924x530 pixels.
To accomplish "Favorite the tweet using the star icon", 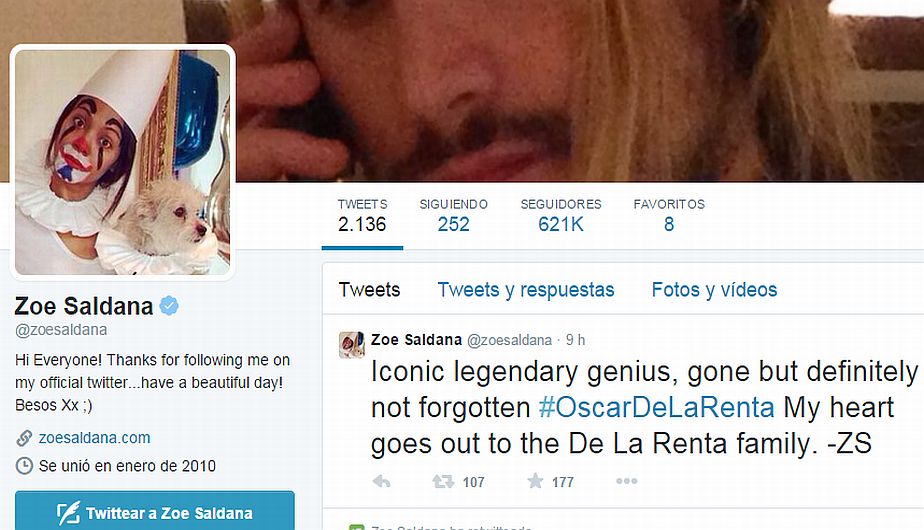I will pos(535,481).
